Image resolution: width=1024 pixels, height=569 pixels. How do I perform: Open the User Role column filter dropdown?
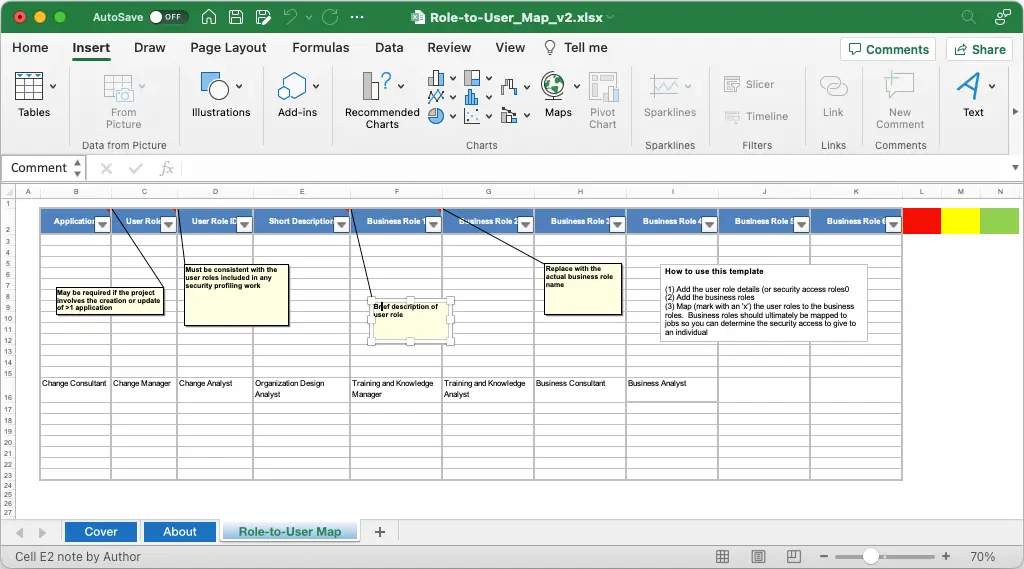(x=168, y=225)
